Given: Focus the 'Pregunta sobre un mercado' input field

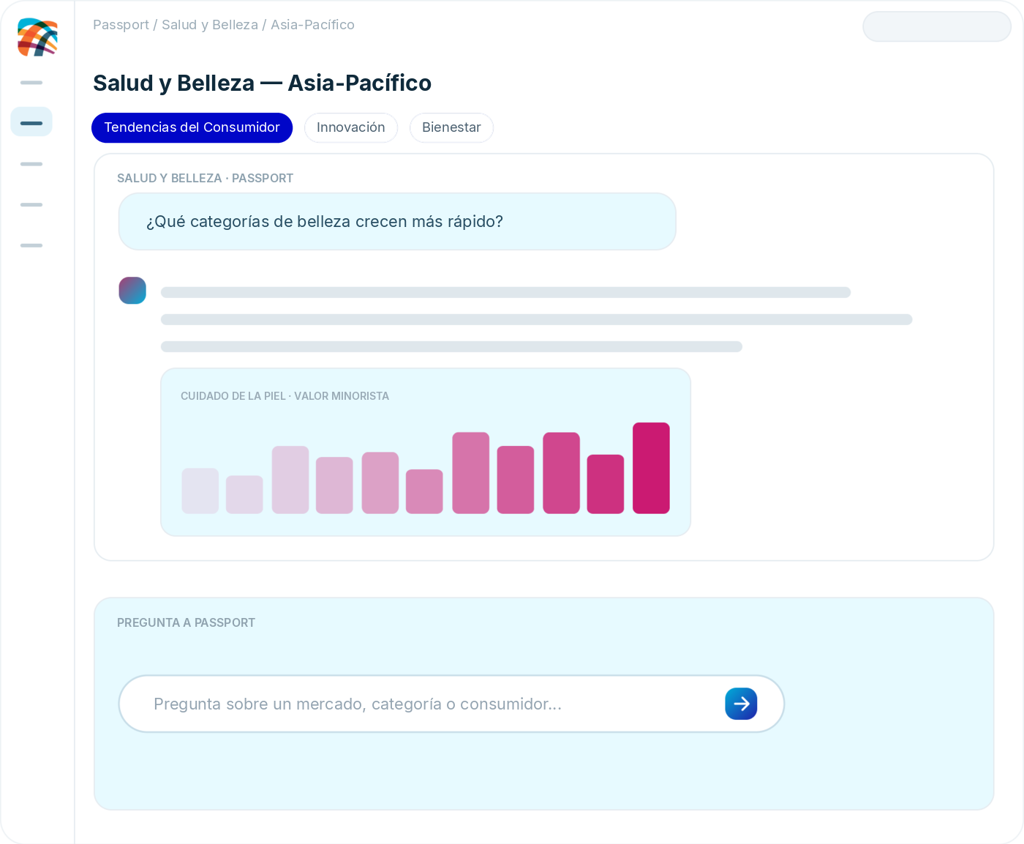Looking at the screenshot, I should (x=451, y=704).
